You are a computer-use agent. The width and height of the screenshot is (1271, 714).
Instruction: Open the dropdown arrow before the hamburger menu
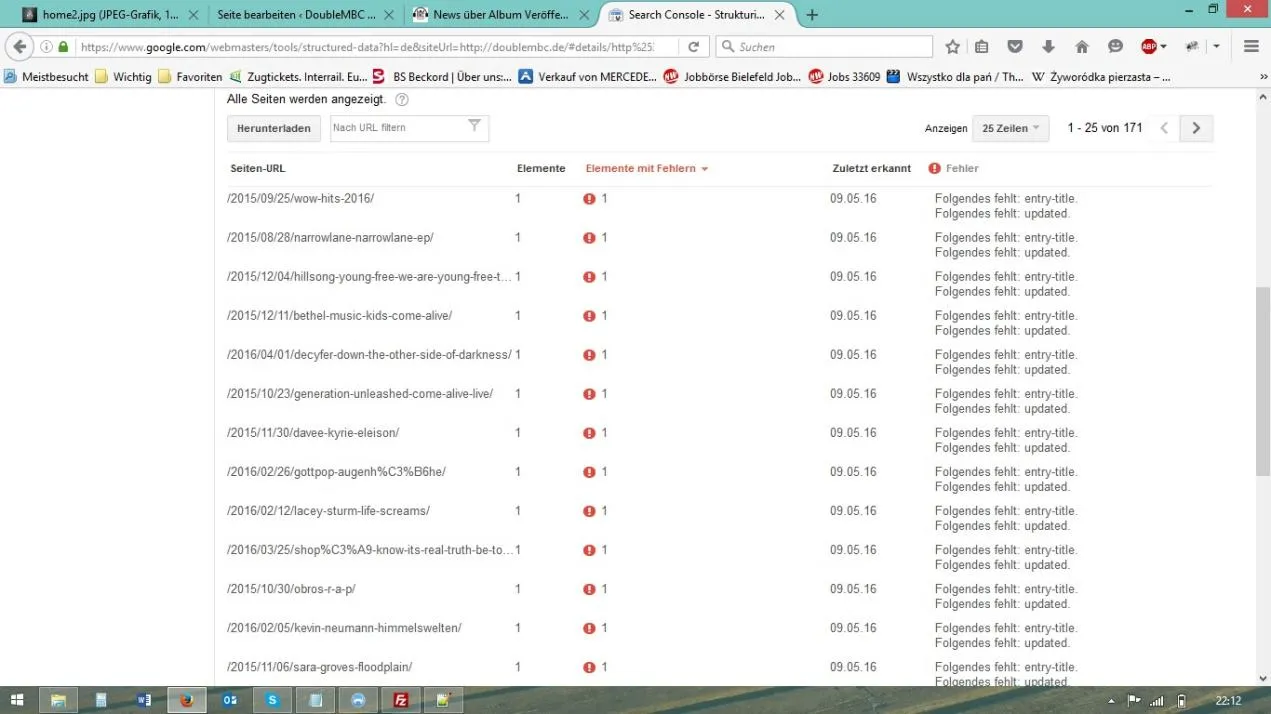coord(1216,47)
